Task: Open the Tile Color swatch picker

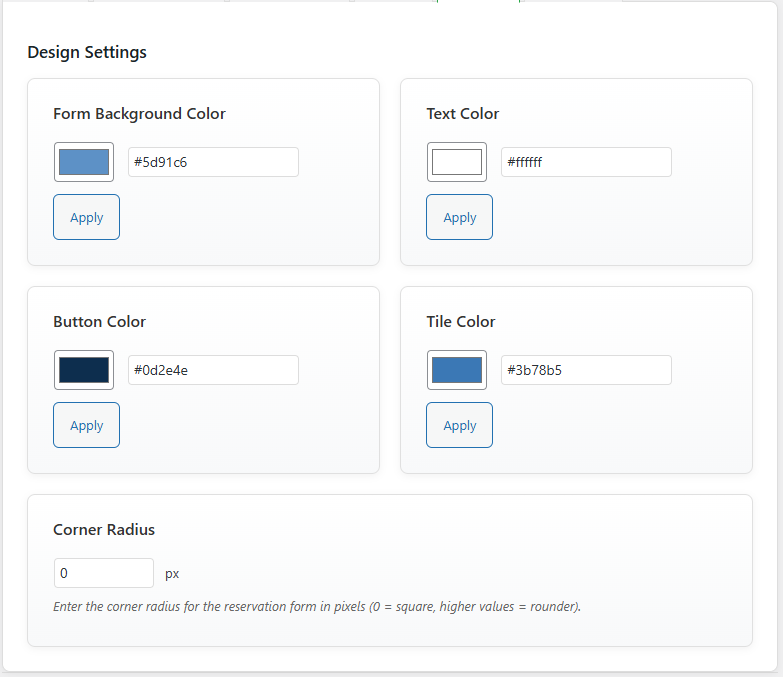Action: (x=456, y=370)
